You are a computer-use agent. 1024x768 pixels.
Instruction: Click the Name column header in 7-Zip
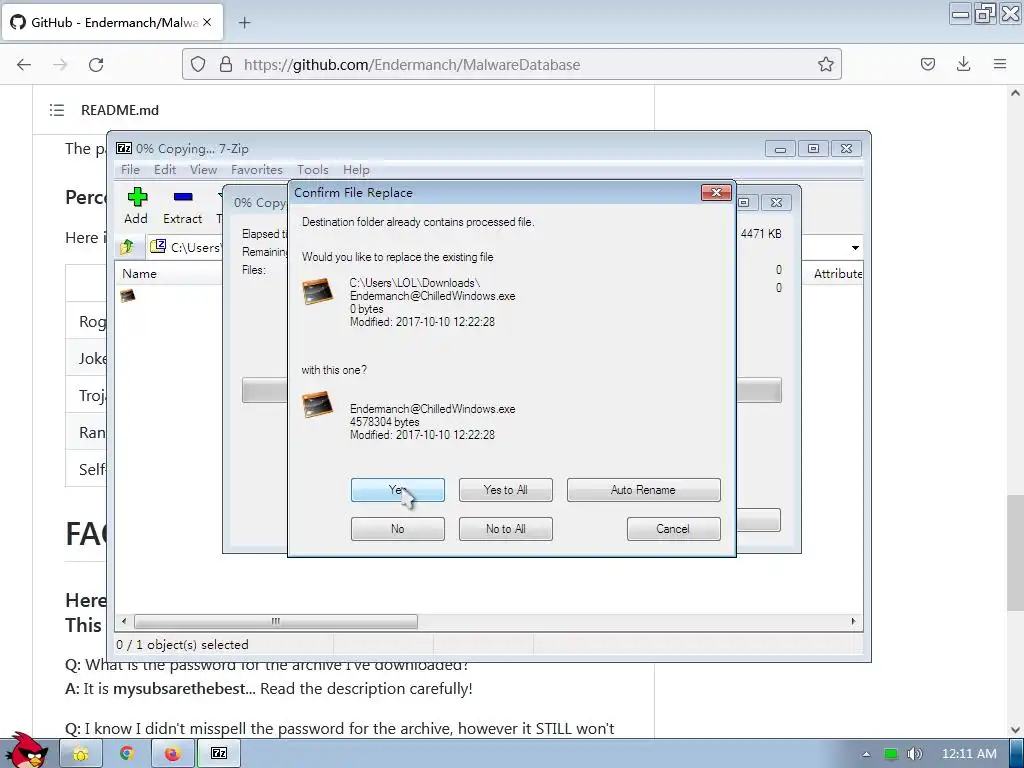tap(139, 274)
